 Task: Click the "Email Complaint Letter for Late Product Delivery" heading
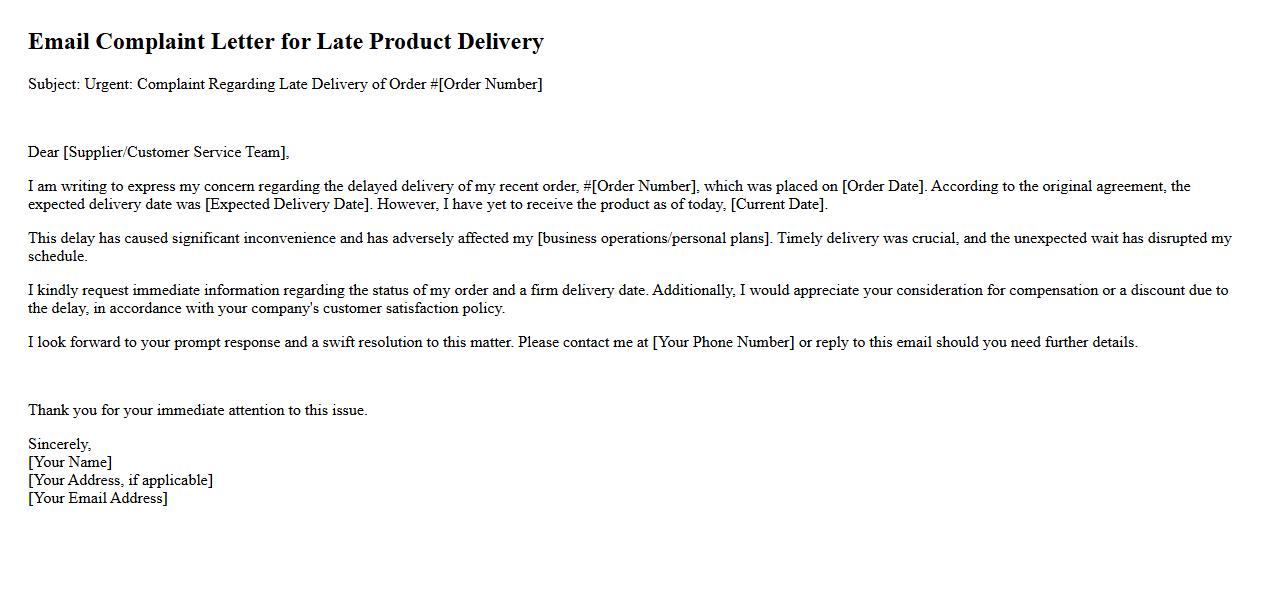coord(285,42)
